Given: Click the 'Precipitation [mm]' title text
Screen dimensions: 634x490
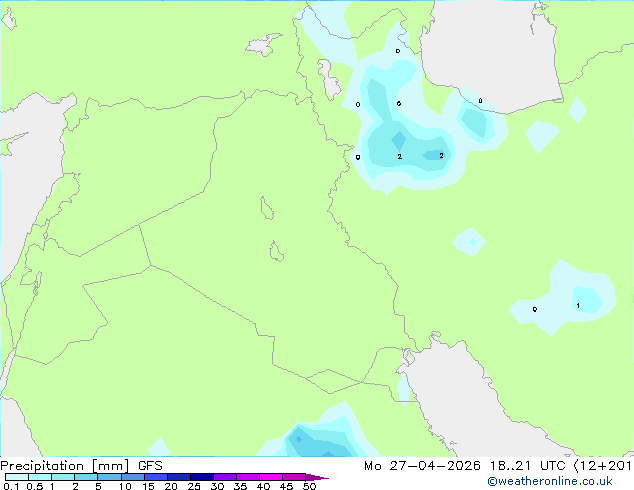Looking at the screenshot, I should click(64, 466).
